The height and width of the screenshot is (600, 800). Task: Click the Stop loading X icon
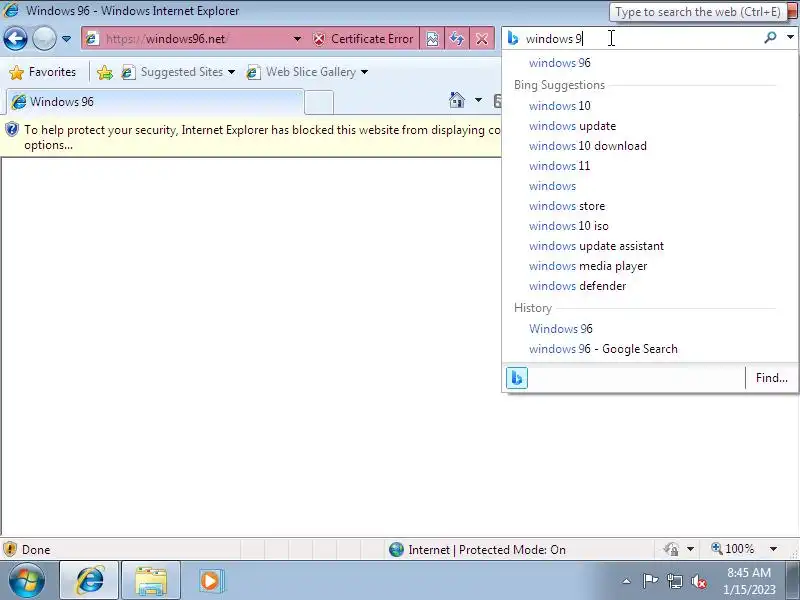coord(482,39)
